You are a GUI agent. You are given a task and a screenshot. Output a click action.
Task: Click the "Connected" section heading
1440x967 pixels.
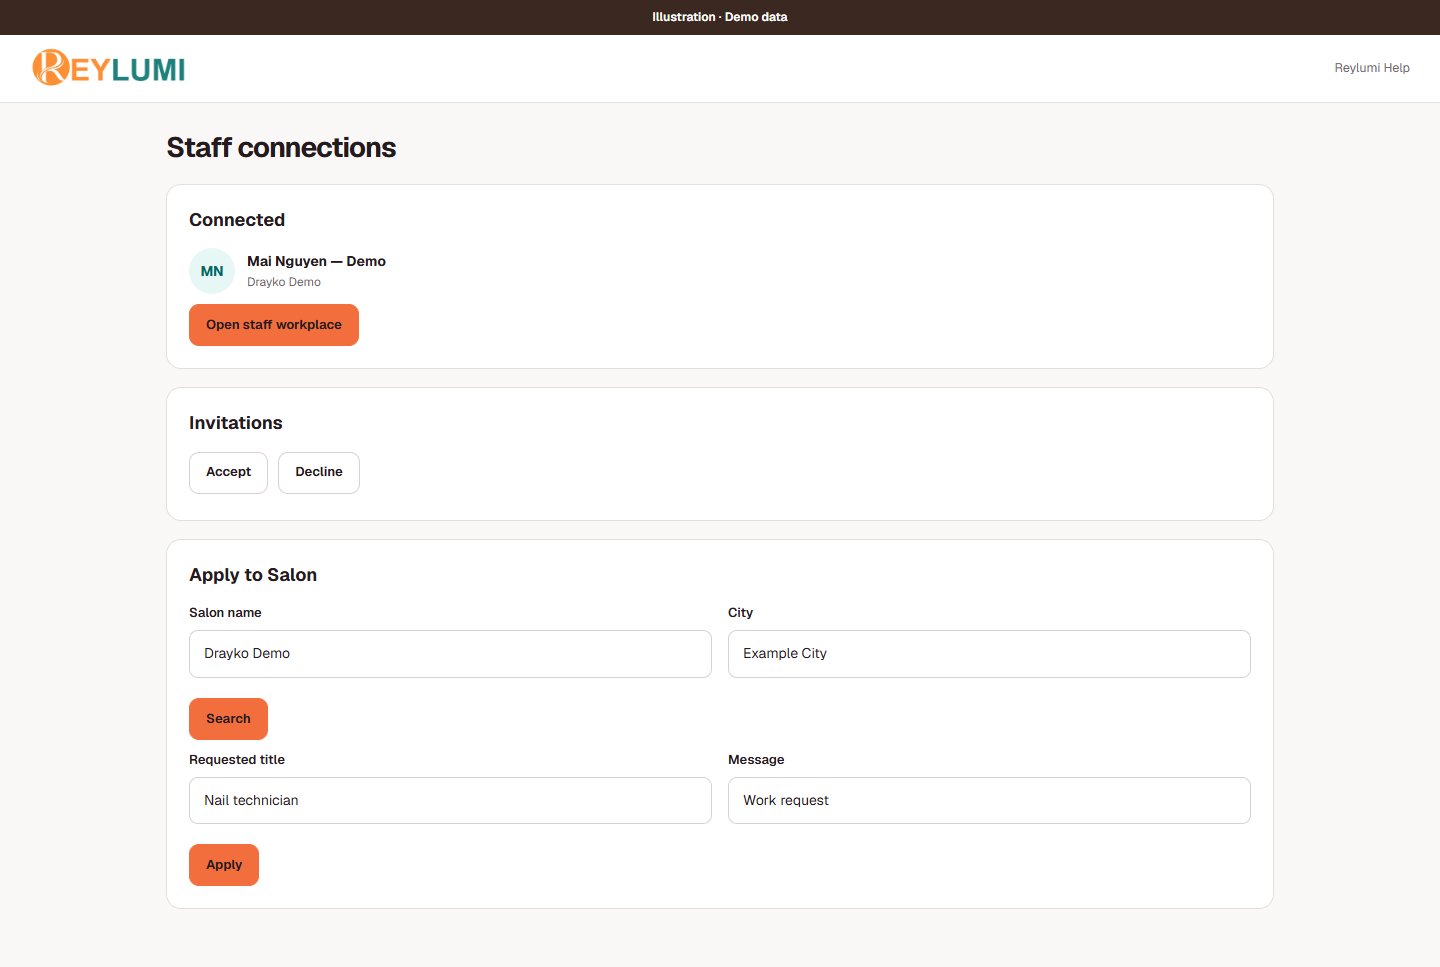coord(237,220)
